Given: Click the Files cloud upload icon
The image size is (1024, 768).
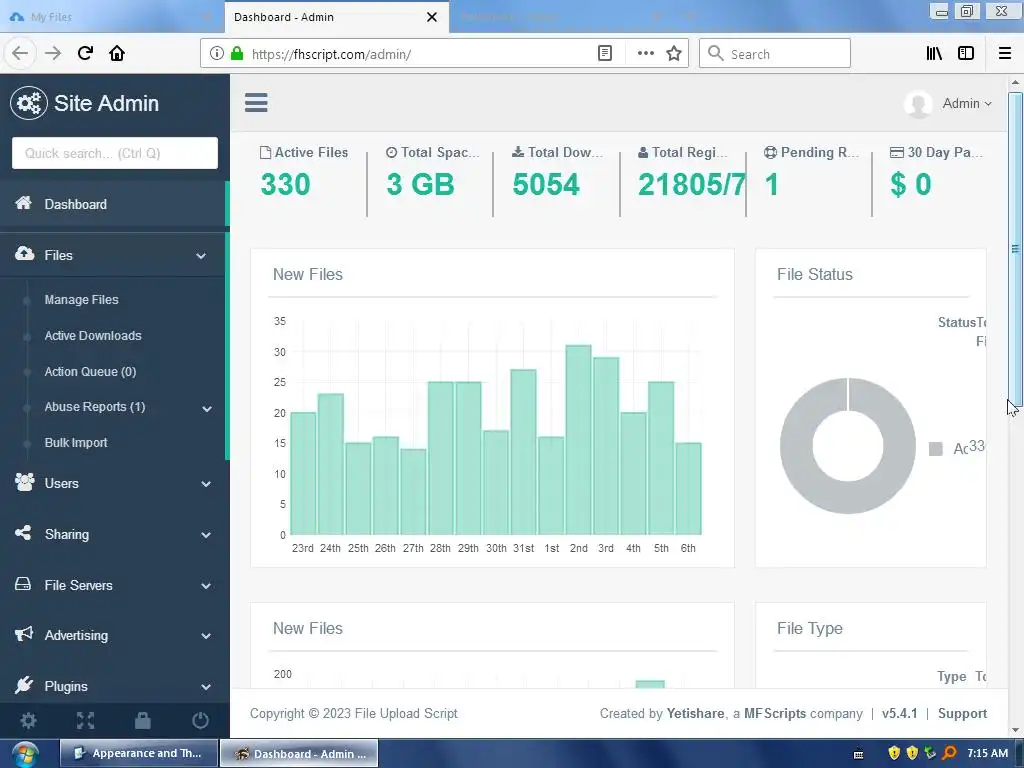Looking at the screenshot, I should tap(24, 253).
